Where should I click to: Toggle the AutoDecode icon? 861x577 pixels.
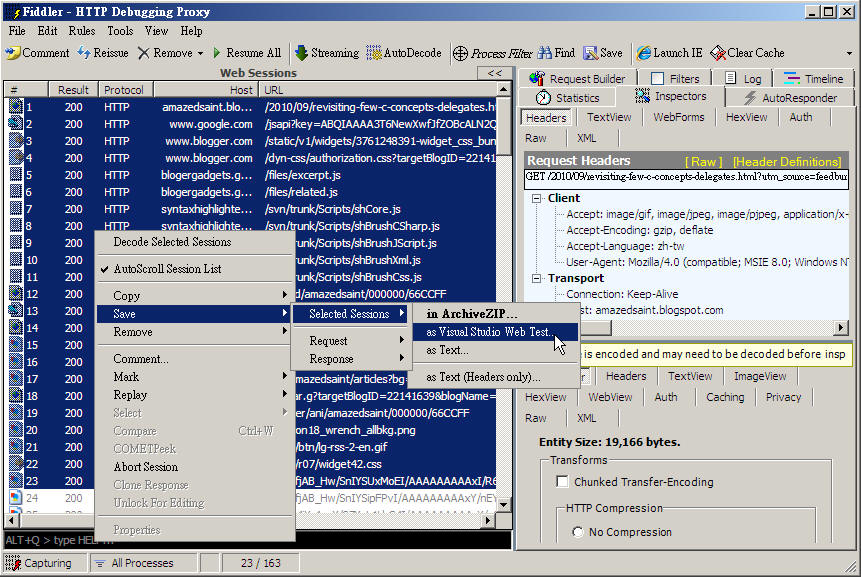tap(374, 53)
